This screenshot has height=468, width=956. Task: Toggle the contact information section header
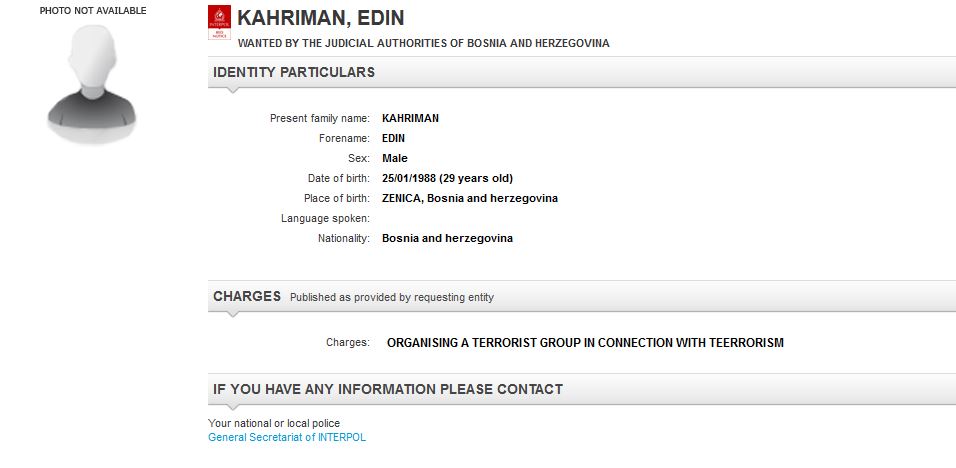[x=388, y=389]
